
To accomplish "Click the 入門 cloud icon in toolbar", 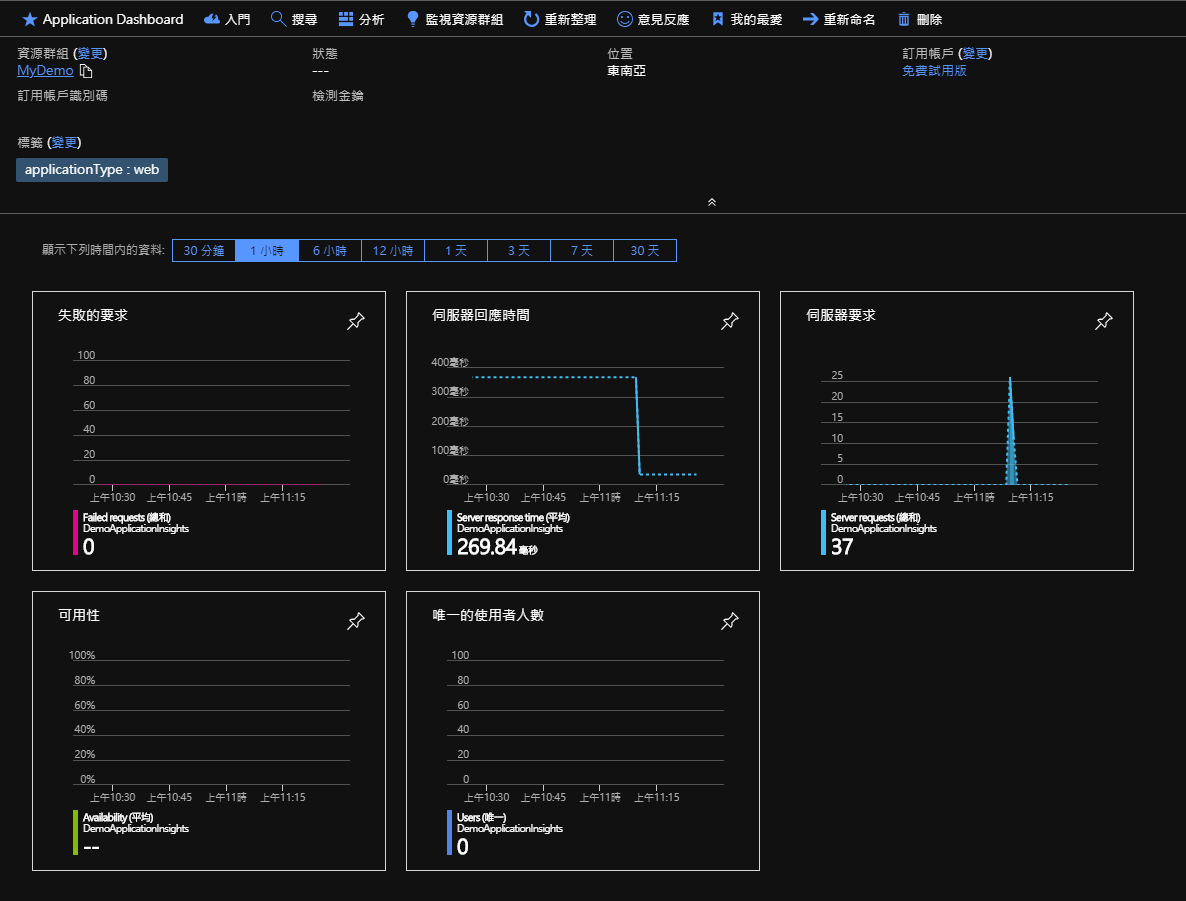I will 212,19.
